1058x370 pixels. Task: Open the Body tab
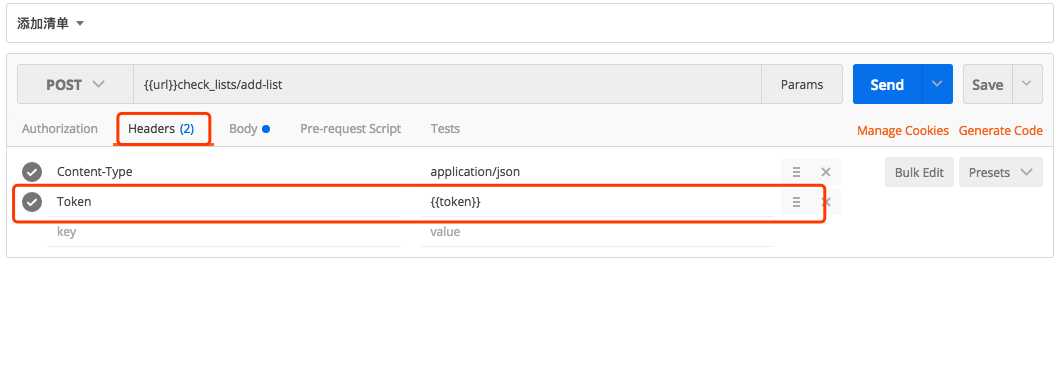click(249, 128)
